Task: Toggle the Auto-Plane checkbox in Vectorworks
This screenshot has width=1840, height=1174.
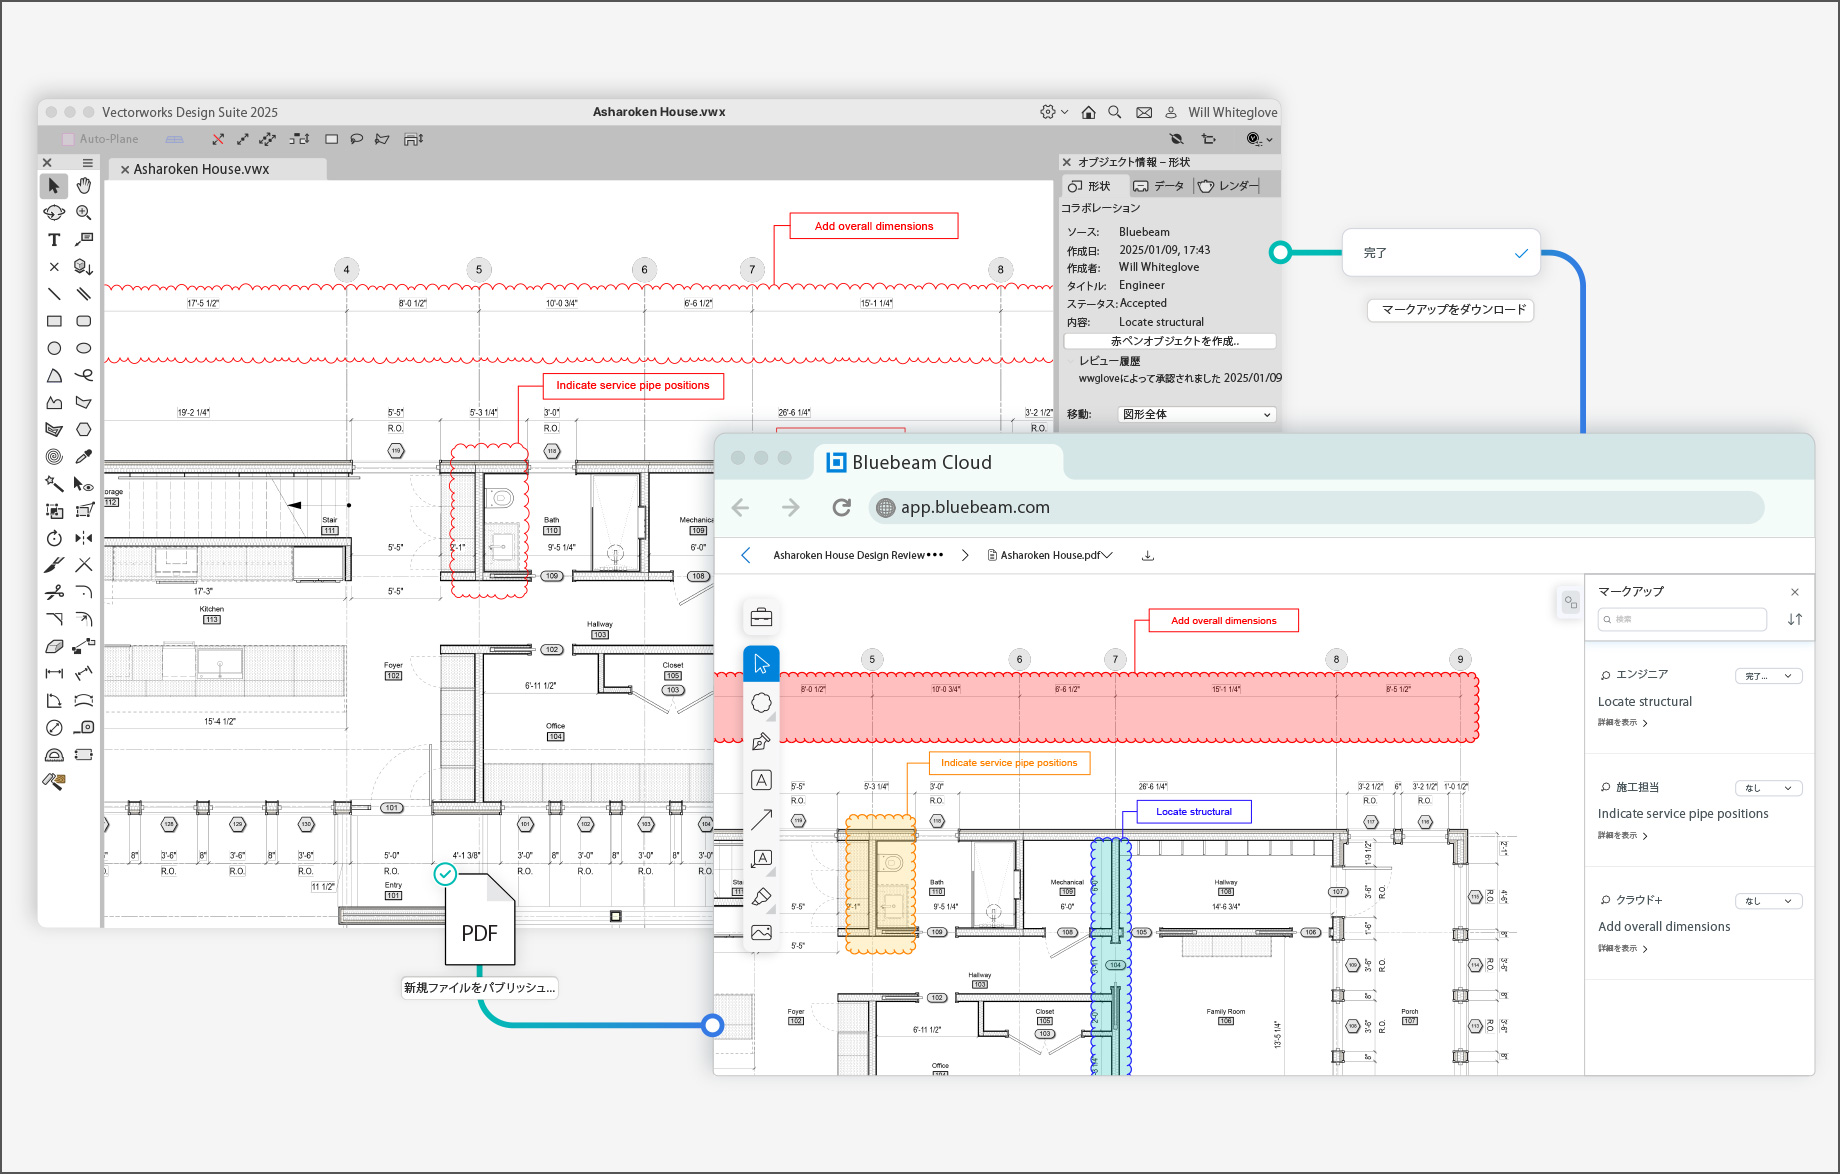Action: 68,139
